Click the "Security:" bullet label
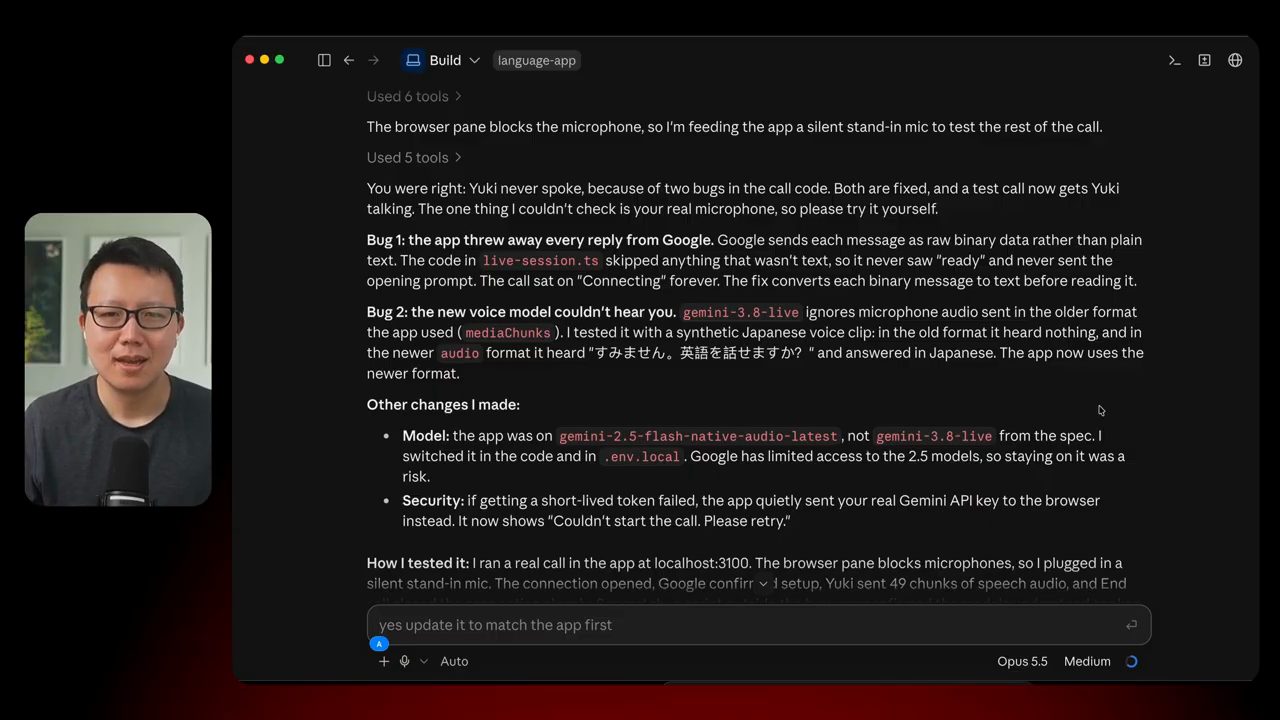The image size is (1280, 720). 433,500
